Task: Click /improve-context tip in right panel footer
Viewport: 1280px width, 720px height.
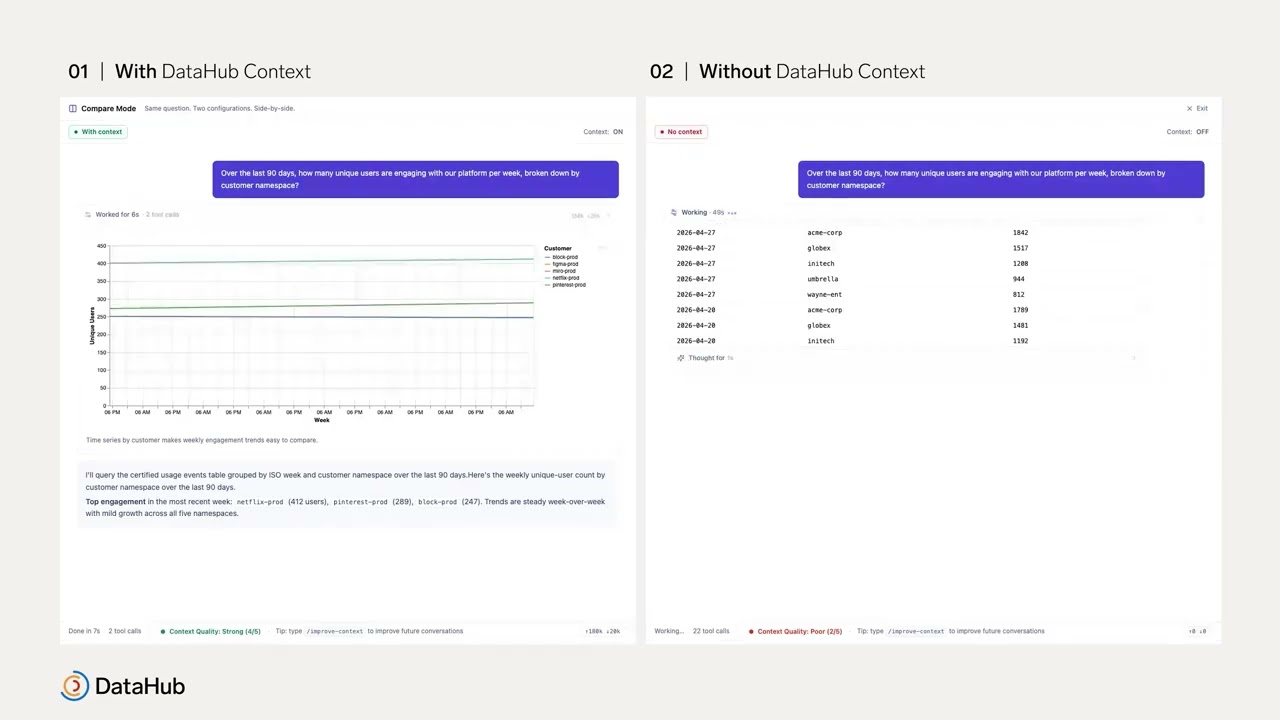Action: (916, 631)
